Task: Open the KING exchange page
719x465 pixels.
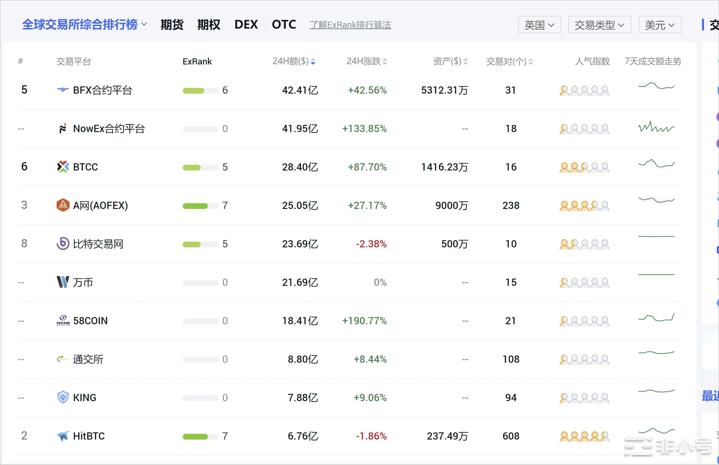Action: click(x=85, y=398)
